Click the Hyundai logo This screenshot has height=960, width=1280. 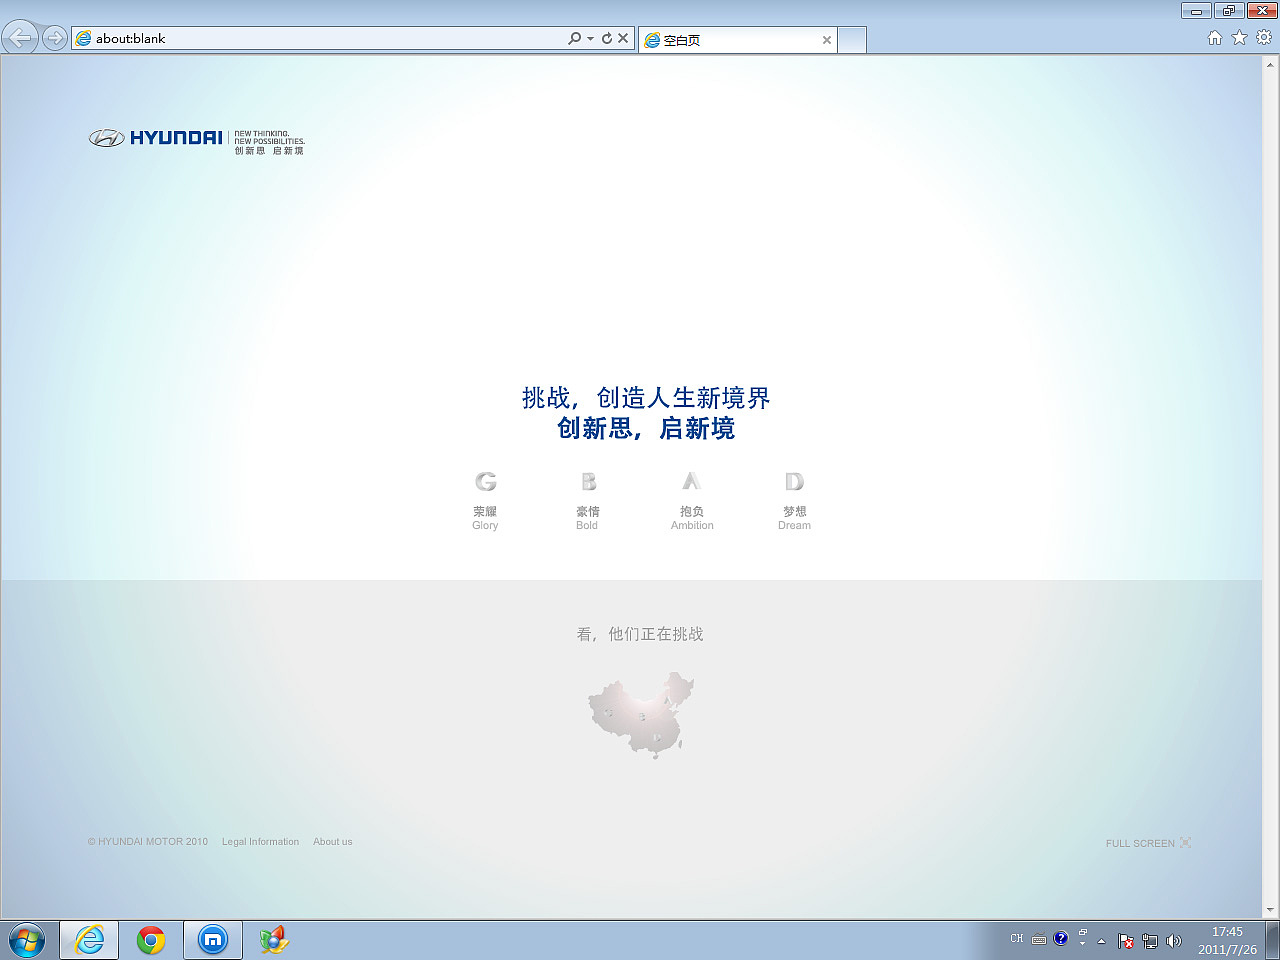[196, 140]
